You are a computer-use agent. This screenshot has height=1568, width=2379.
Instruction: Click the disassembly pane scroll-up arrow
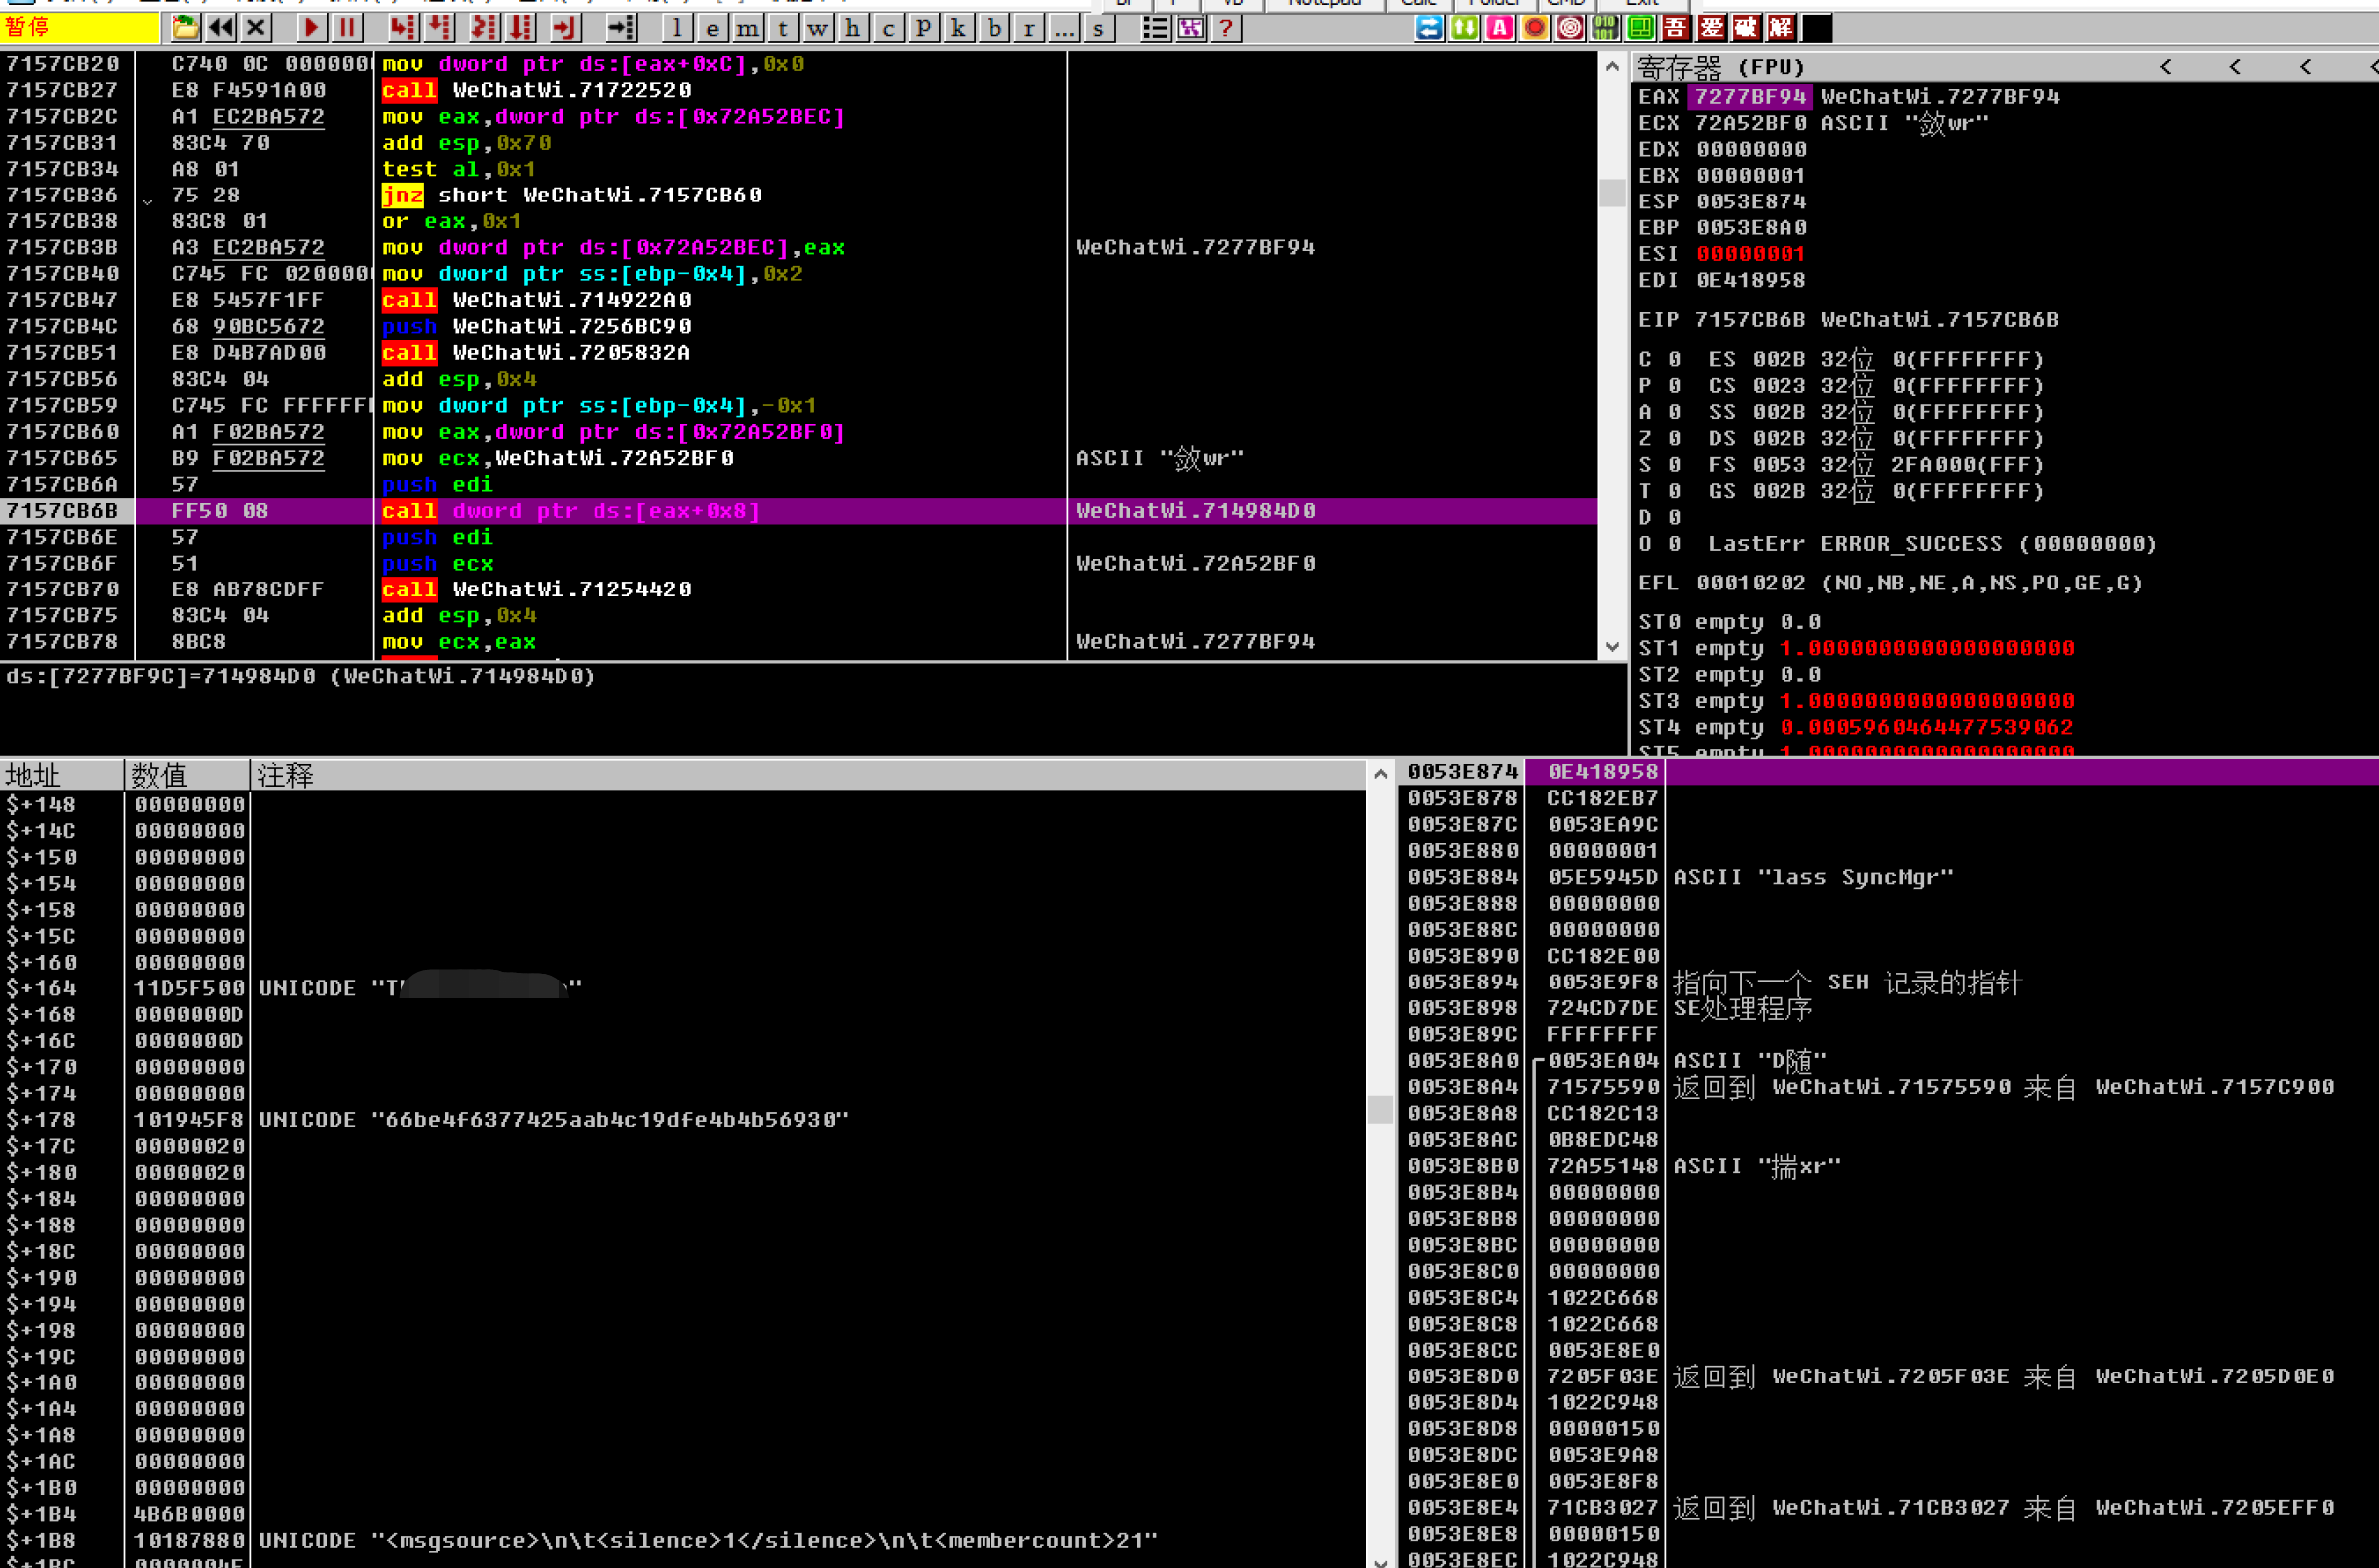1612,66
